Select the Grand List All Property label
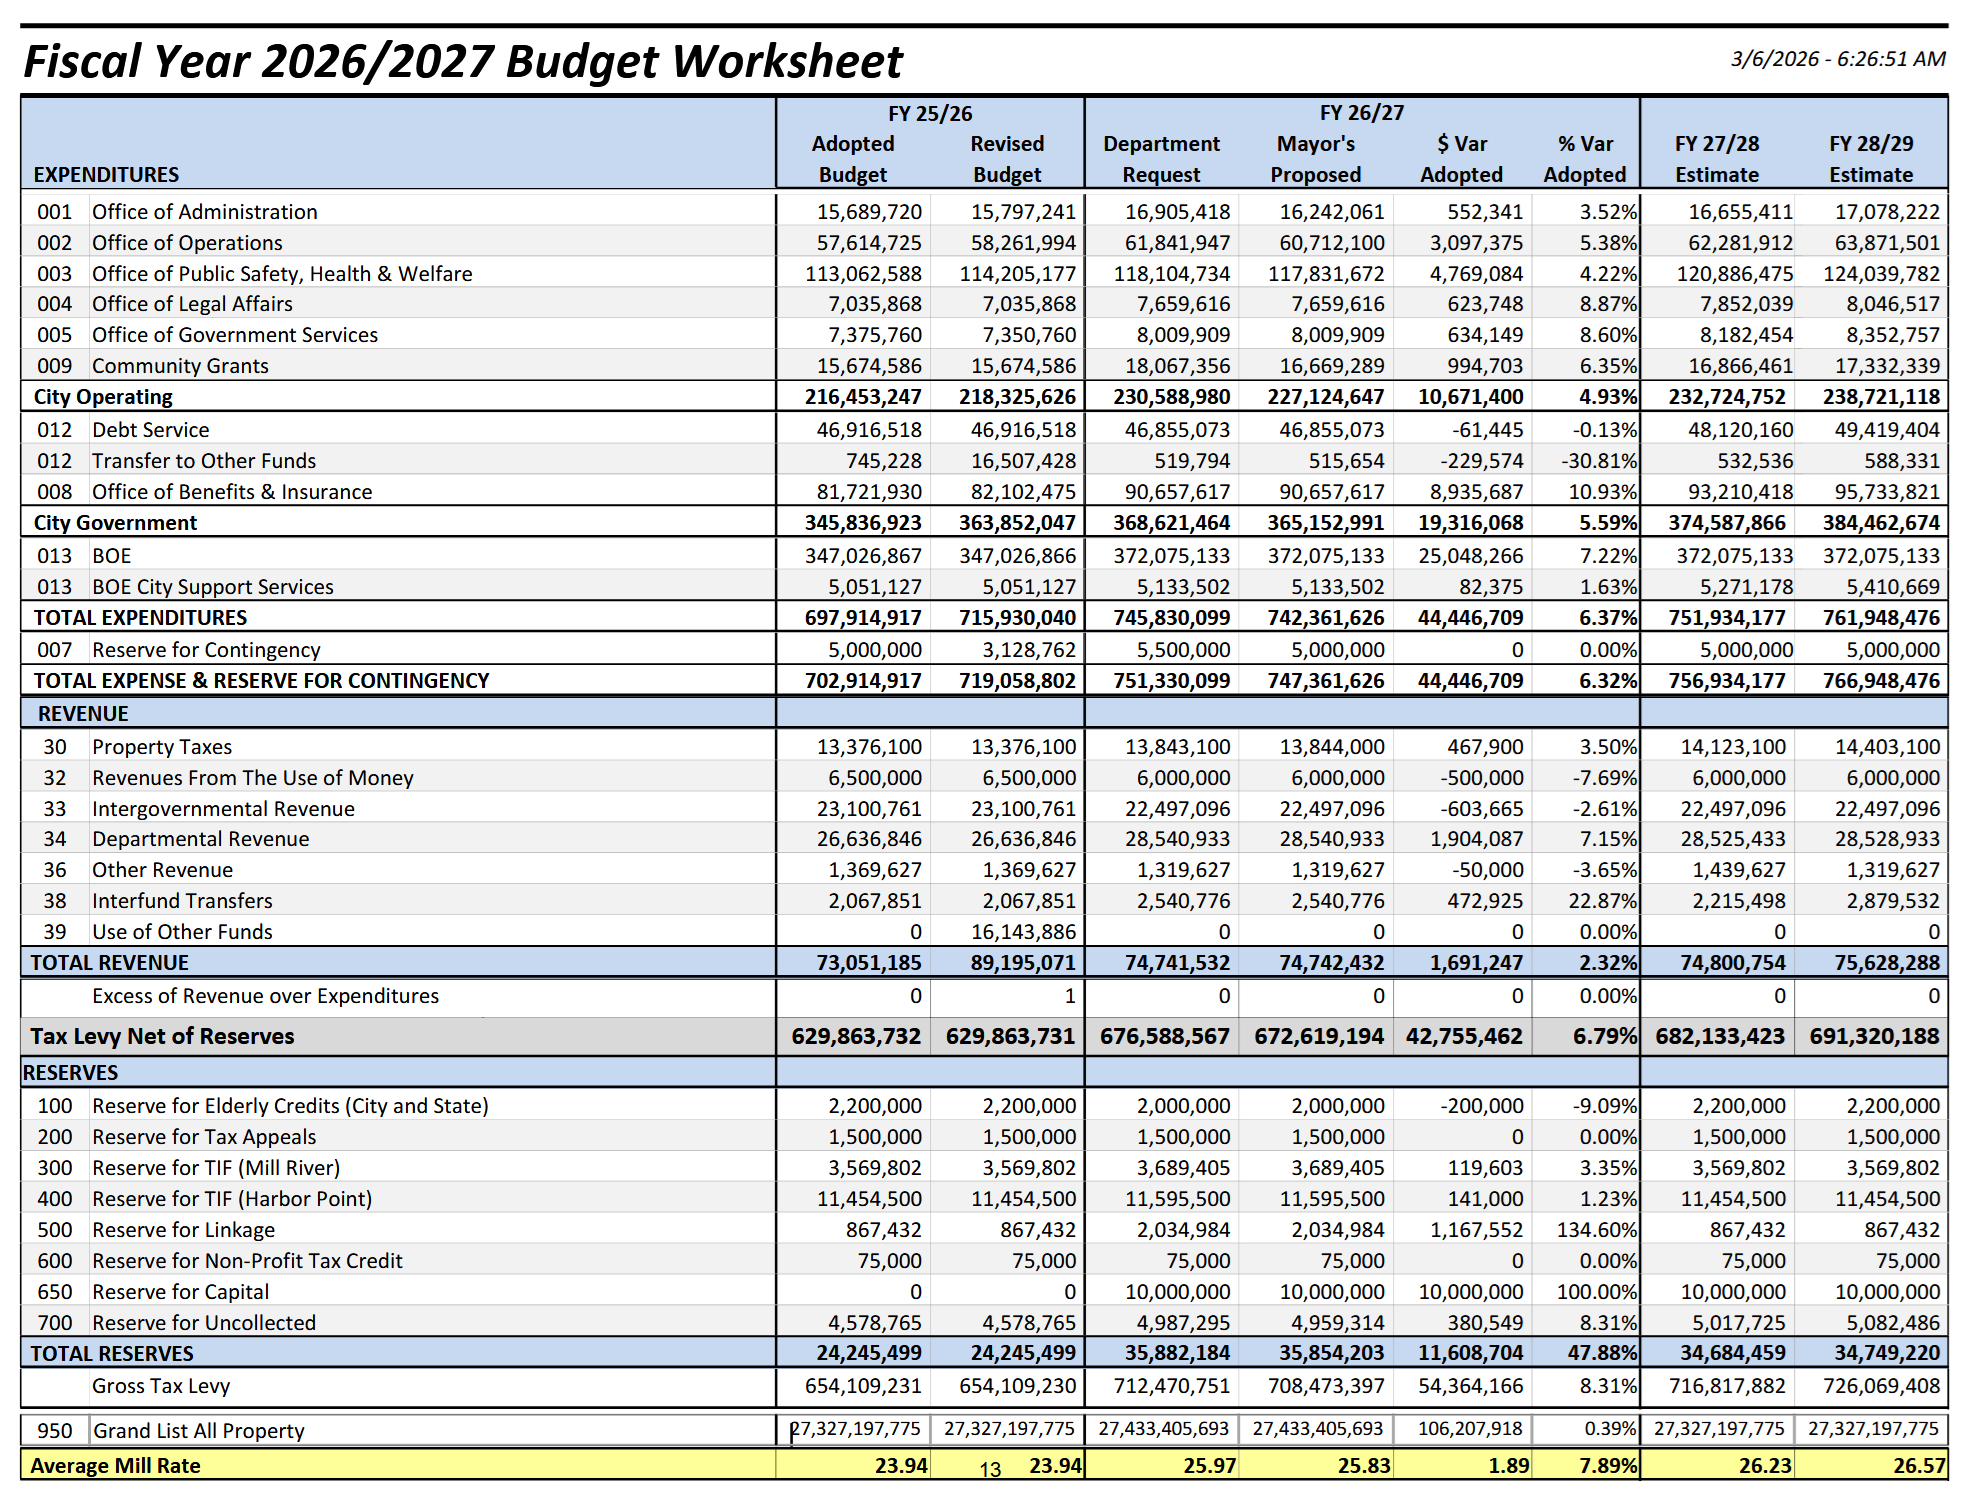Image resolution: width=1963 pixels, height=1501 pixels. tap(198, 1431)
